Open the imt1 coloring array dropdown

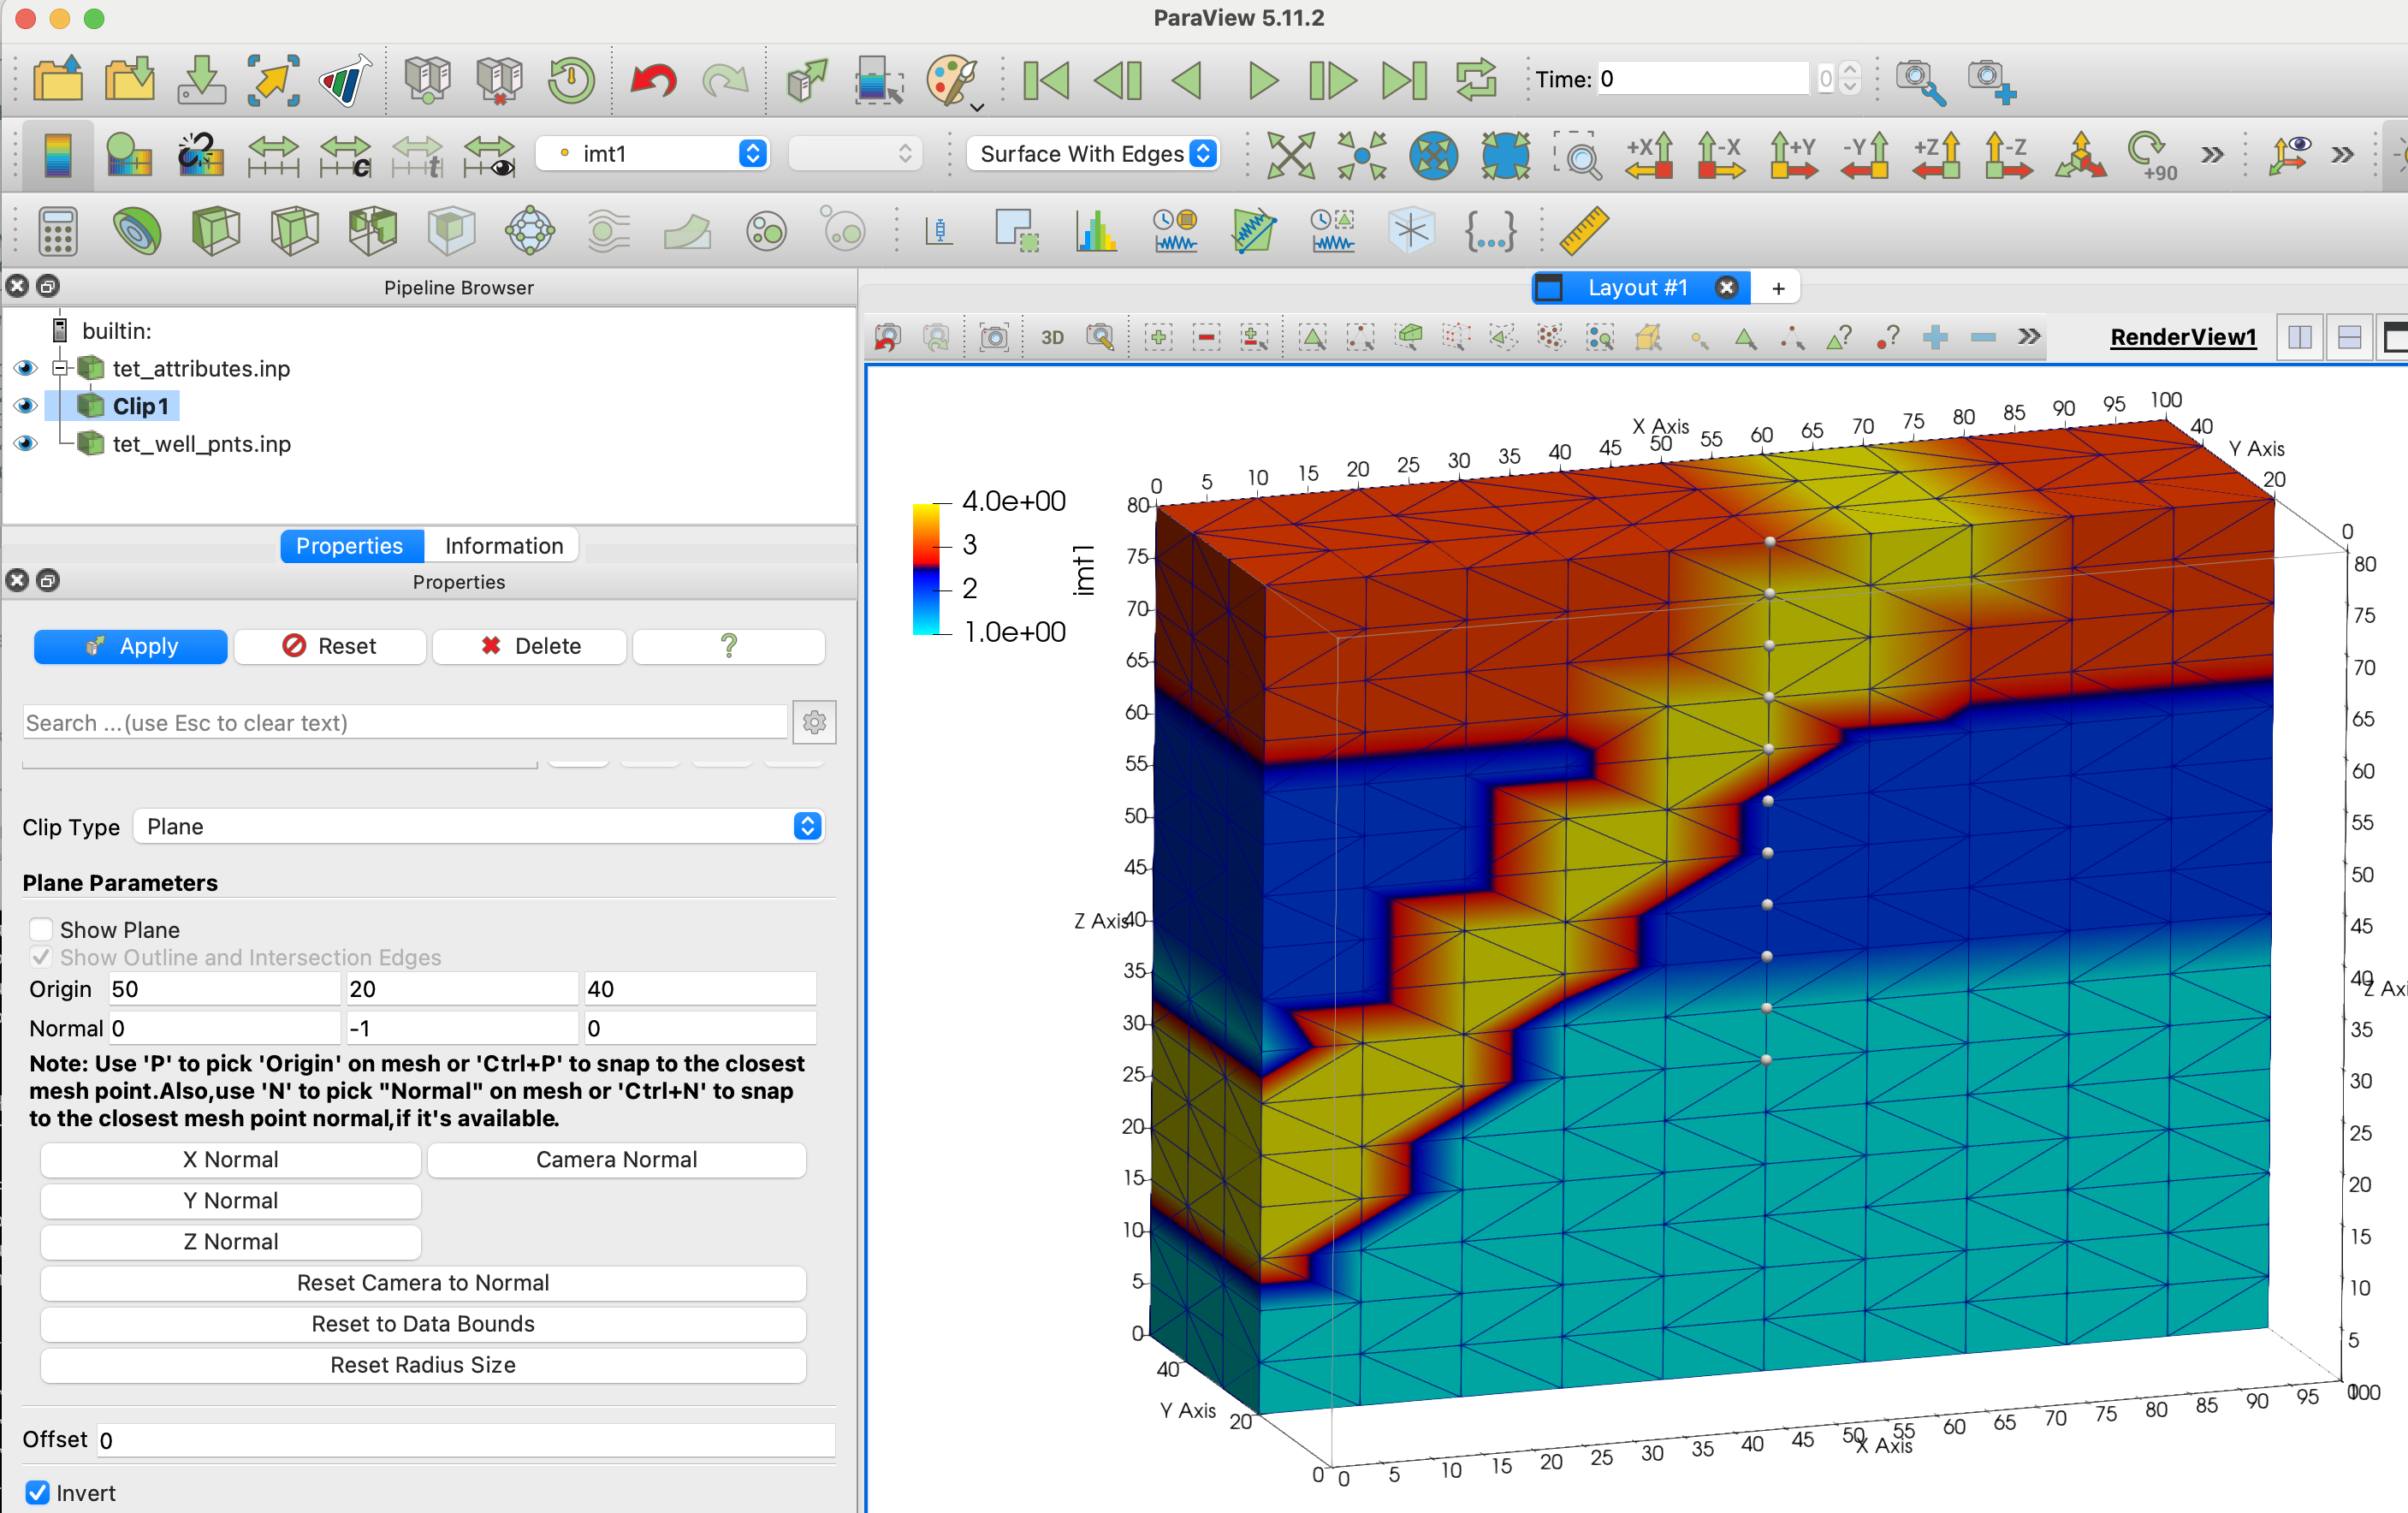(x=653, y=153)
